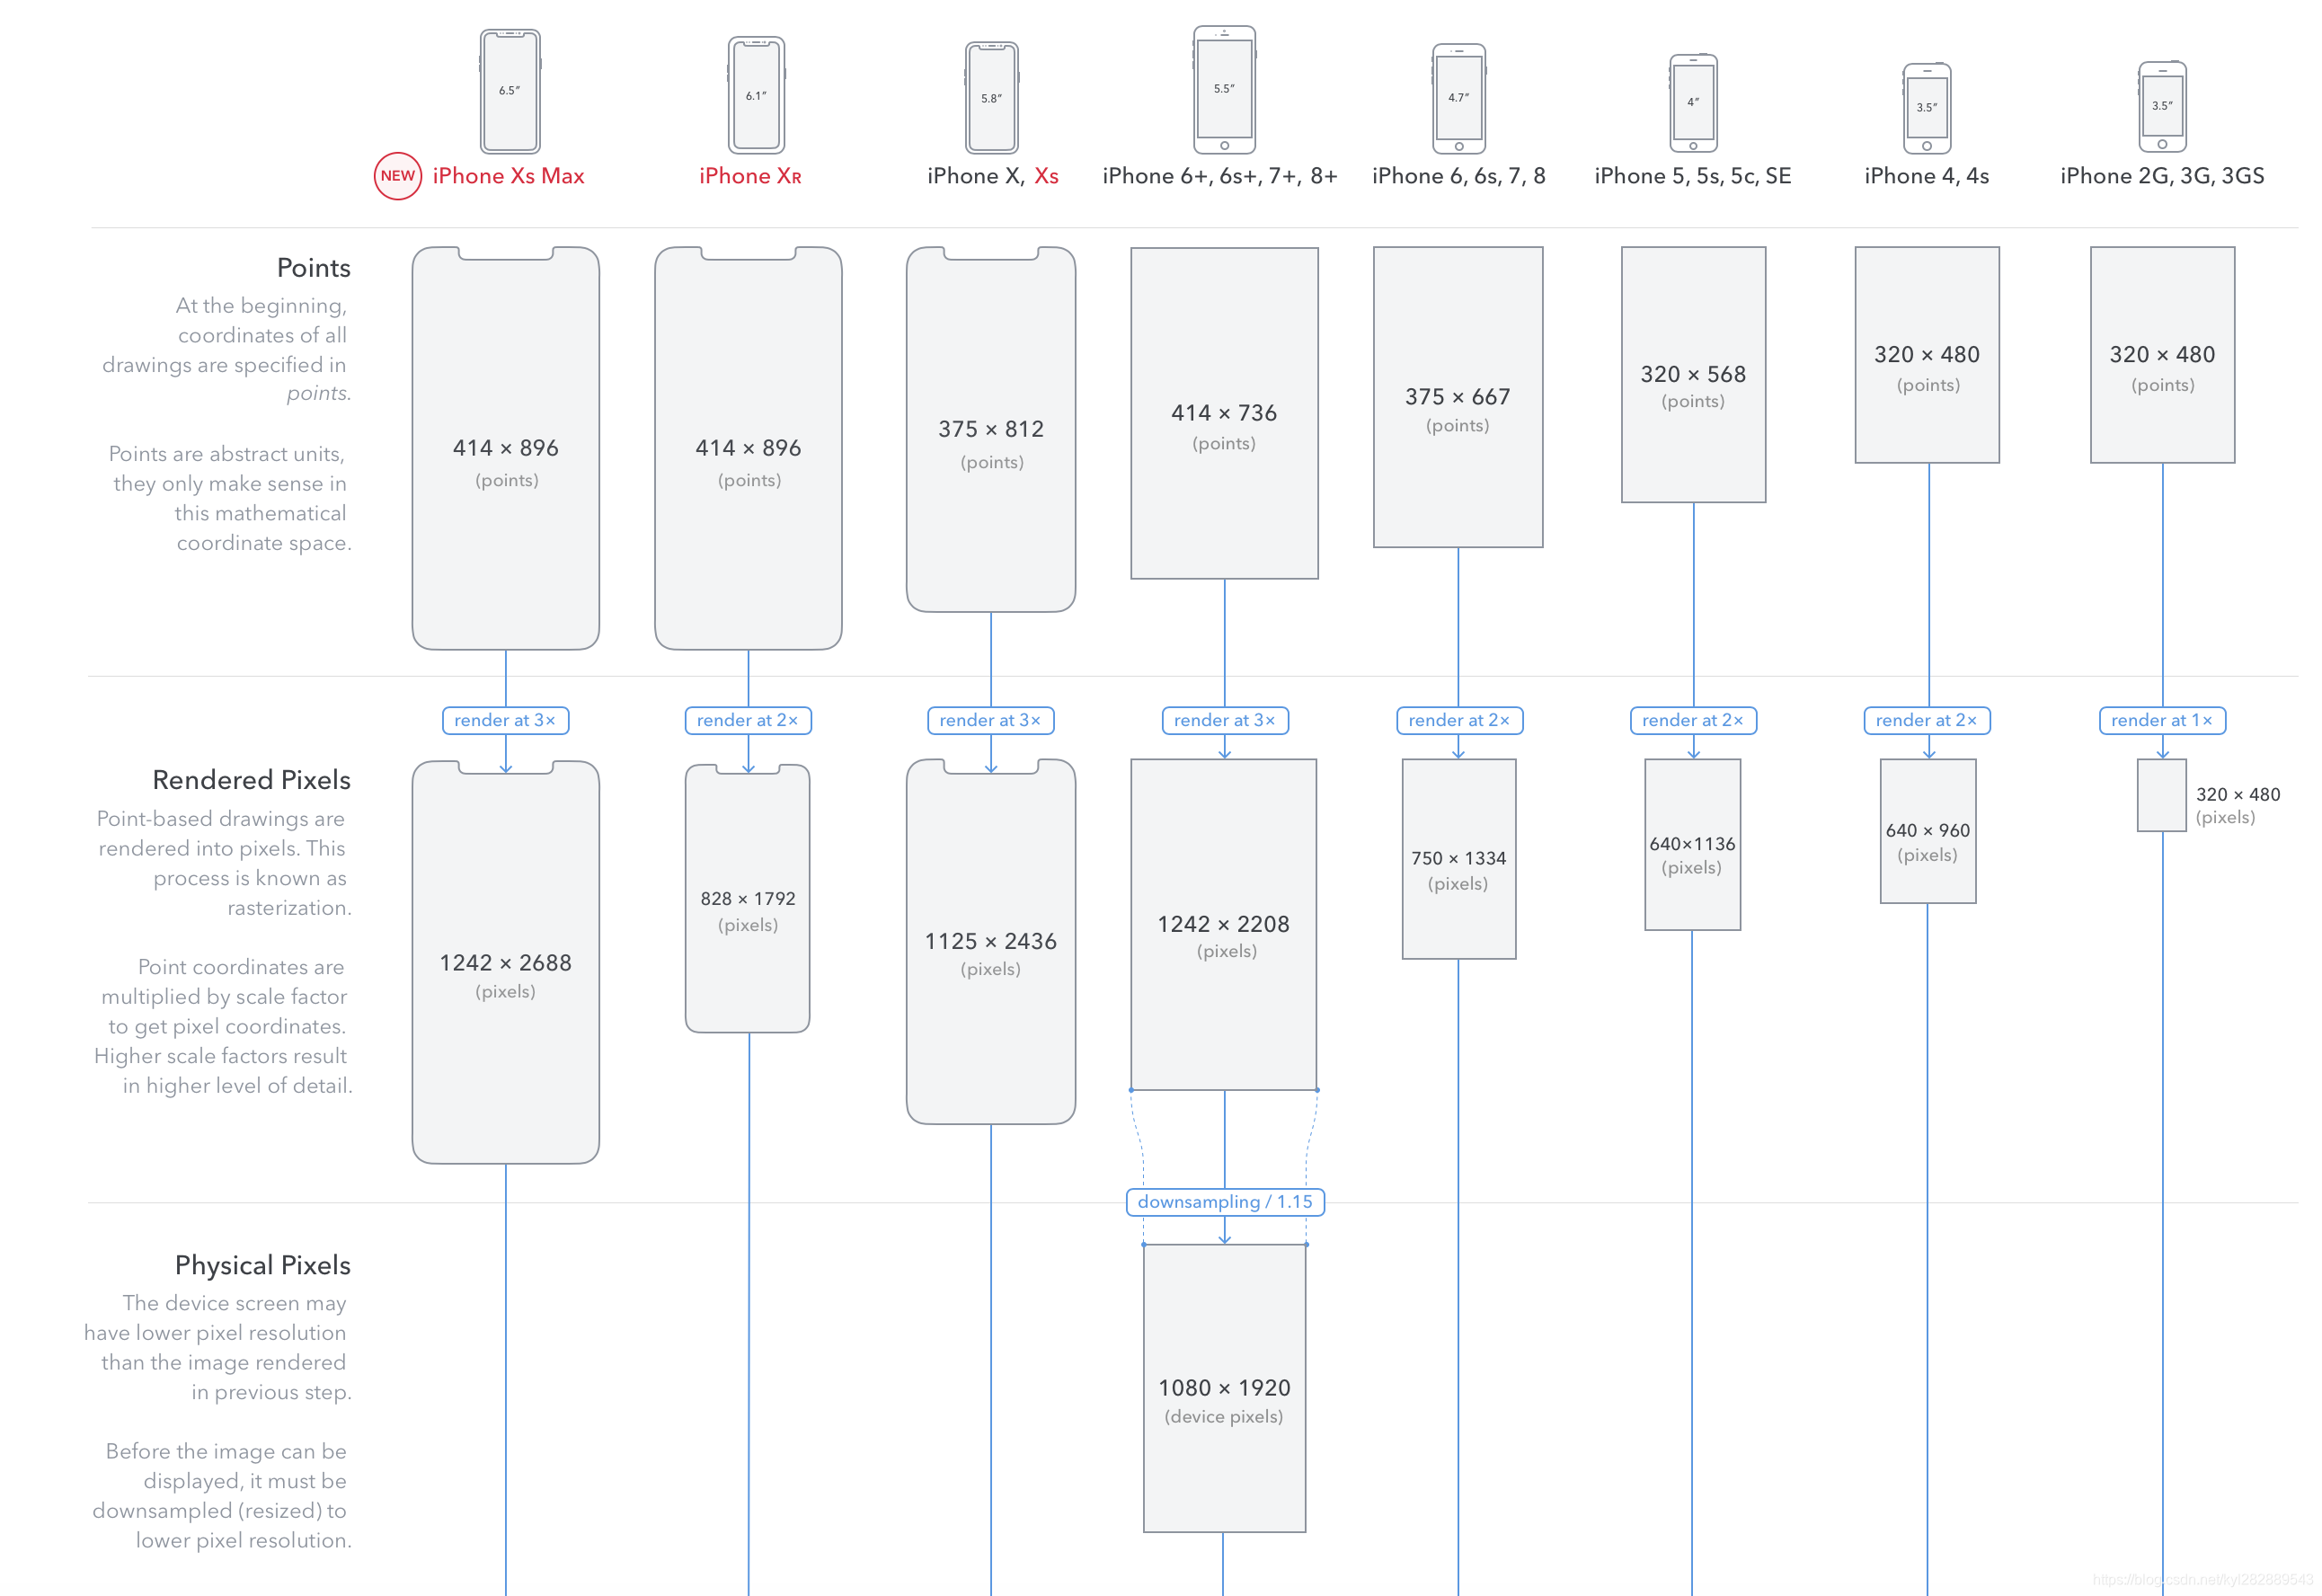Click the render at 1× label
Image resolution: width=2322 pixels, height=1596 pixels.
(2162, 720)
